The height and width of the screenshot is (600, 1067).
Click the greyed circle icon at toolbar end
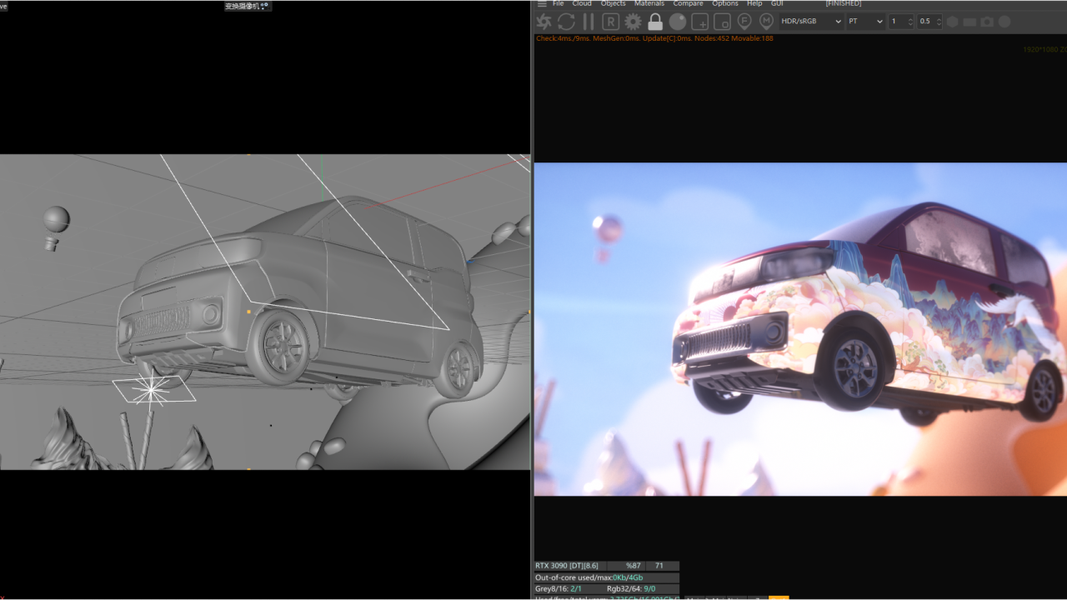pos(1004,22)
